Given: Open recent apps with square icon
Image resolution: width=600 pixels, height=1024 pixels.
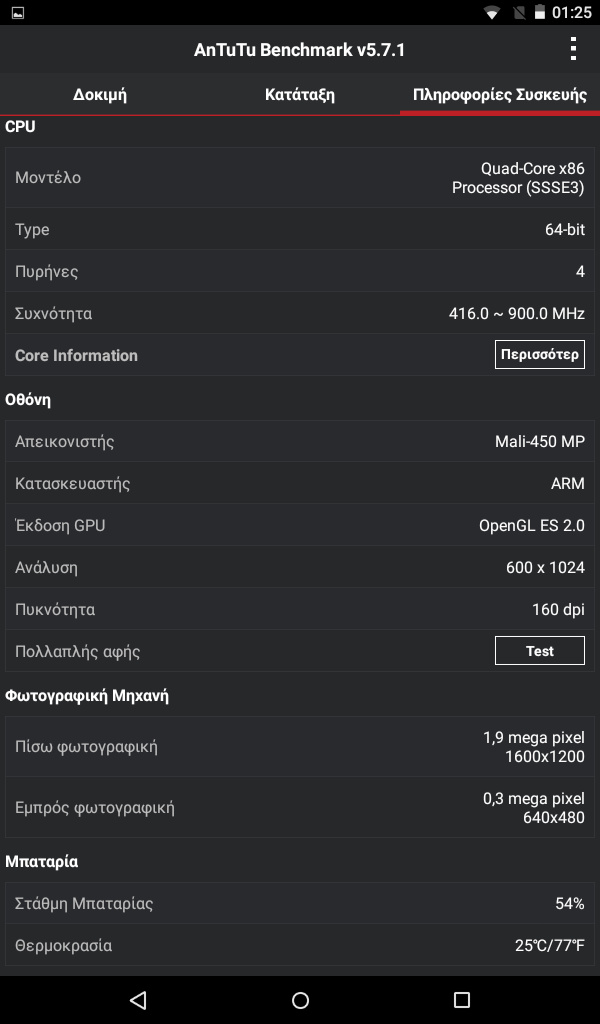Looking at the screenshot, I should tap(462, 1000).
